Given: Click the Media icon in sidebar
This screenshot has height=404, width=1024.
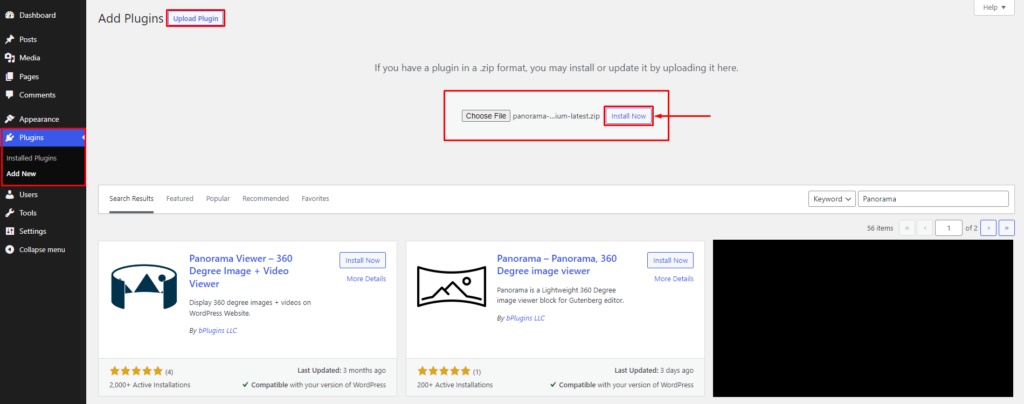Looking at the screenshot, I should pyautogui.click(x=9, y=58).
